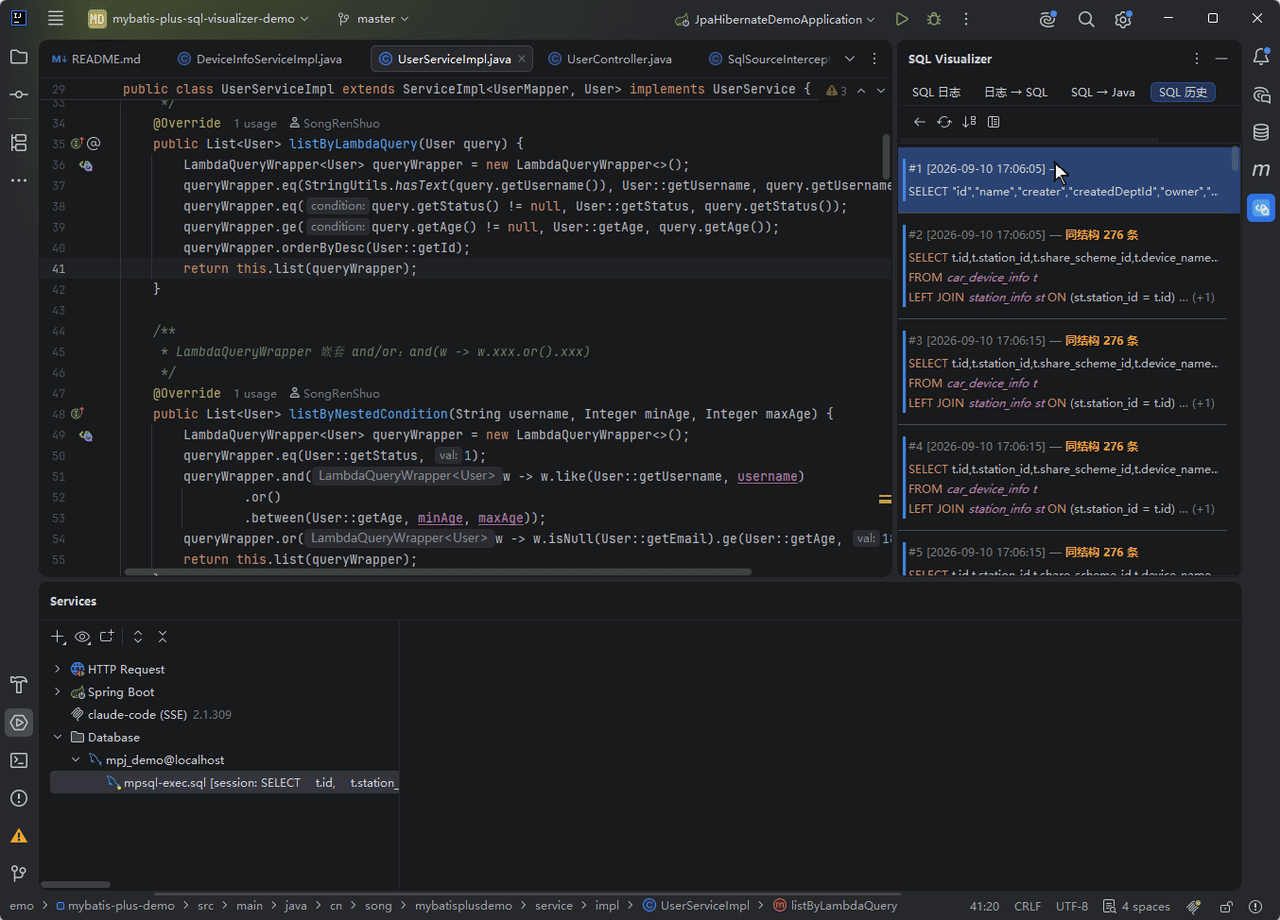Select mpsql-exec.sql session in Services tree
1280x920 pixels.
[224, 783]
